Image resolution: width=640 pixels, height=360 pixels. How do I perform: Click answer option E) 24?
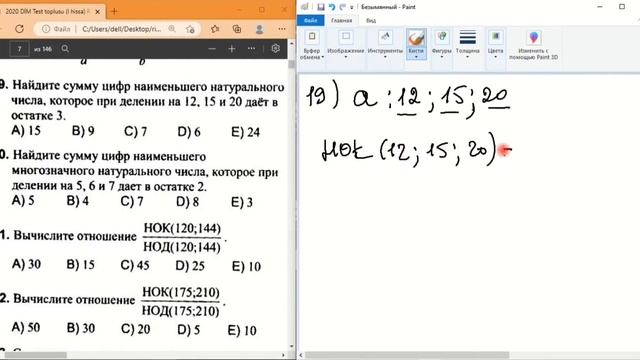(246, 132)
